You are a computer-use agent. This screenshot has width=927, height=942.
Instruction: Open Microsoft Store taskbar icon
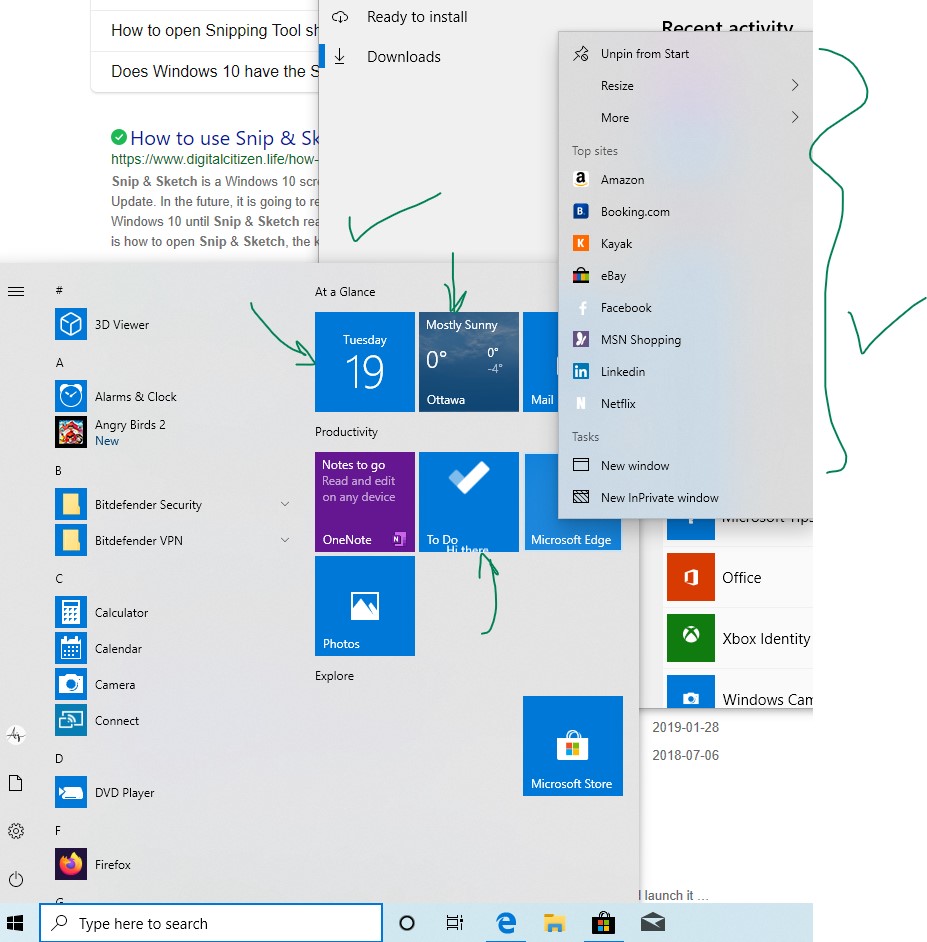tap(603, 923)
